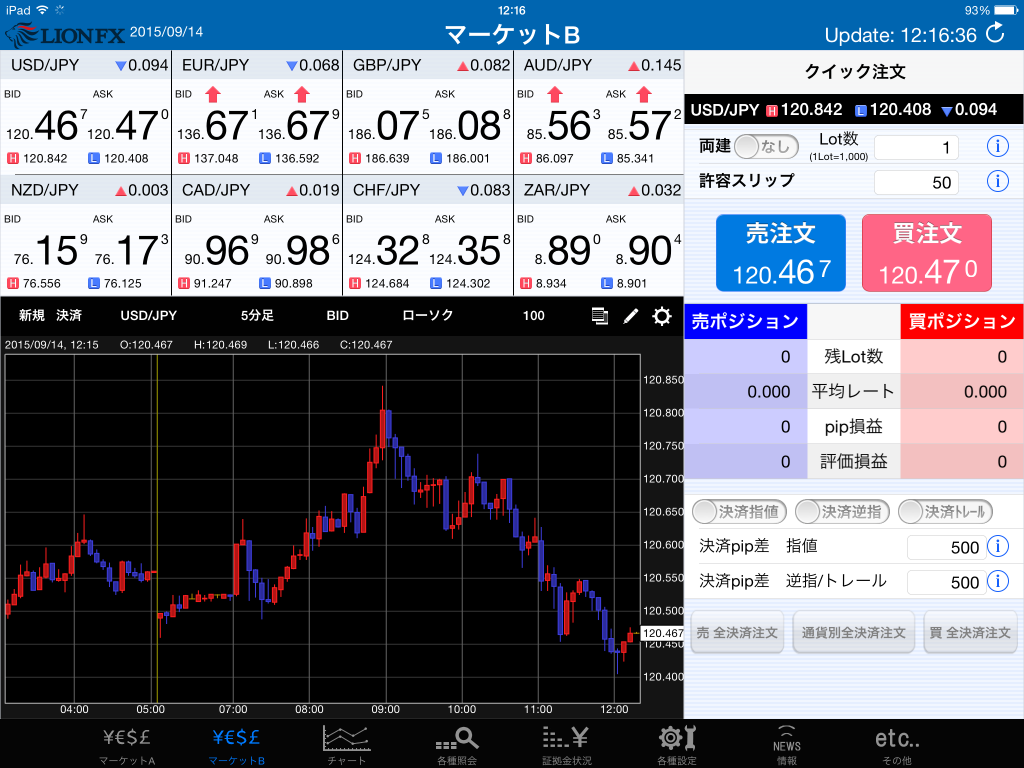
Task: Tap 売注文 120.467 button
Action: click(x=780, y=253)
